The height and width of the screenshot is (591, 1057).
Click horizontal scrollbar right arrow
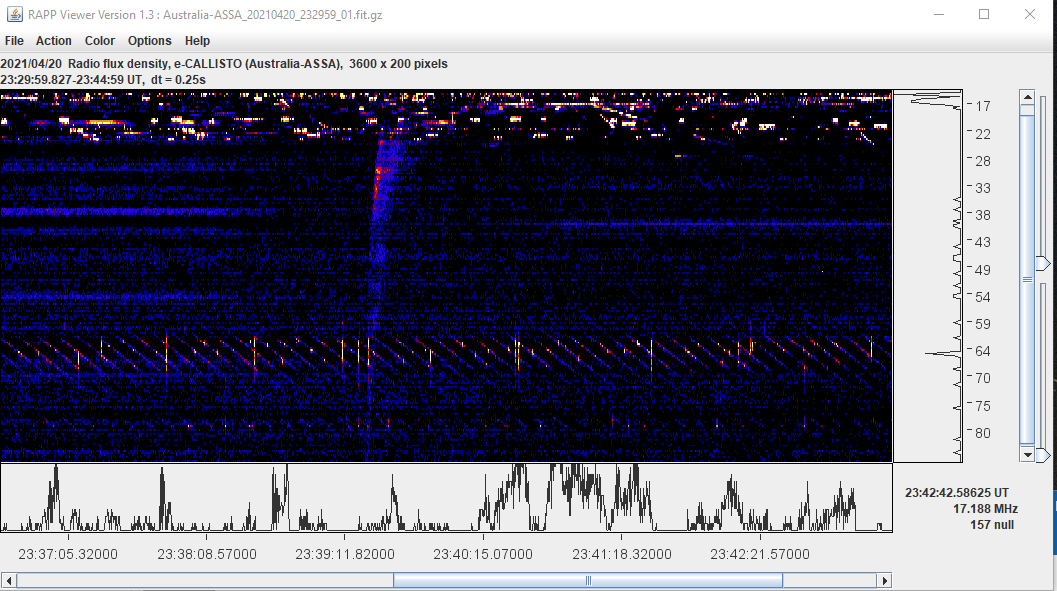pyautogui.click(x=883, y=580)
